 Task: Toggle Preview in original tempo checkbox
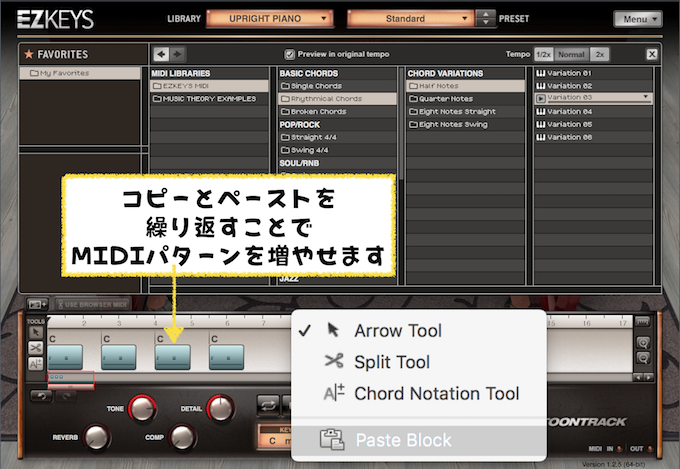[x=289, y=54]
